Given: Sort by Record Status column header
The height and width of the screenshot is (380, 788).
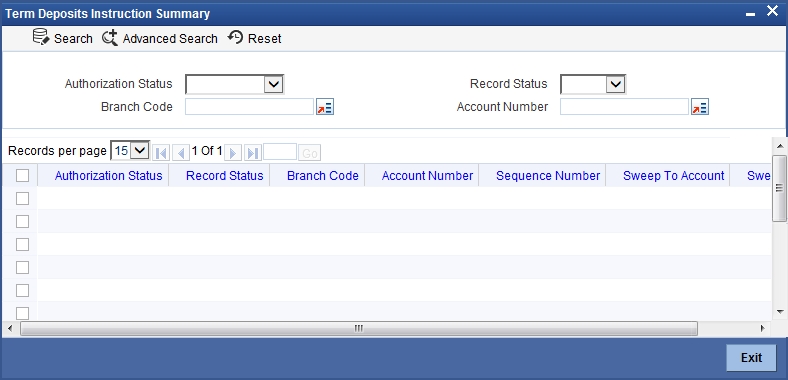Looking at the screenshot, I should coord(225,176).
